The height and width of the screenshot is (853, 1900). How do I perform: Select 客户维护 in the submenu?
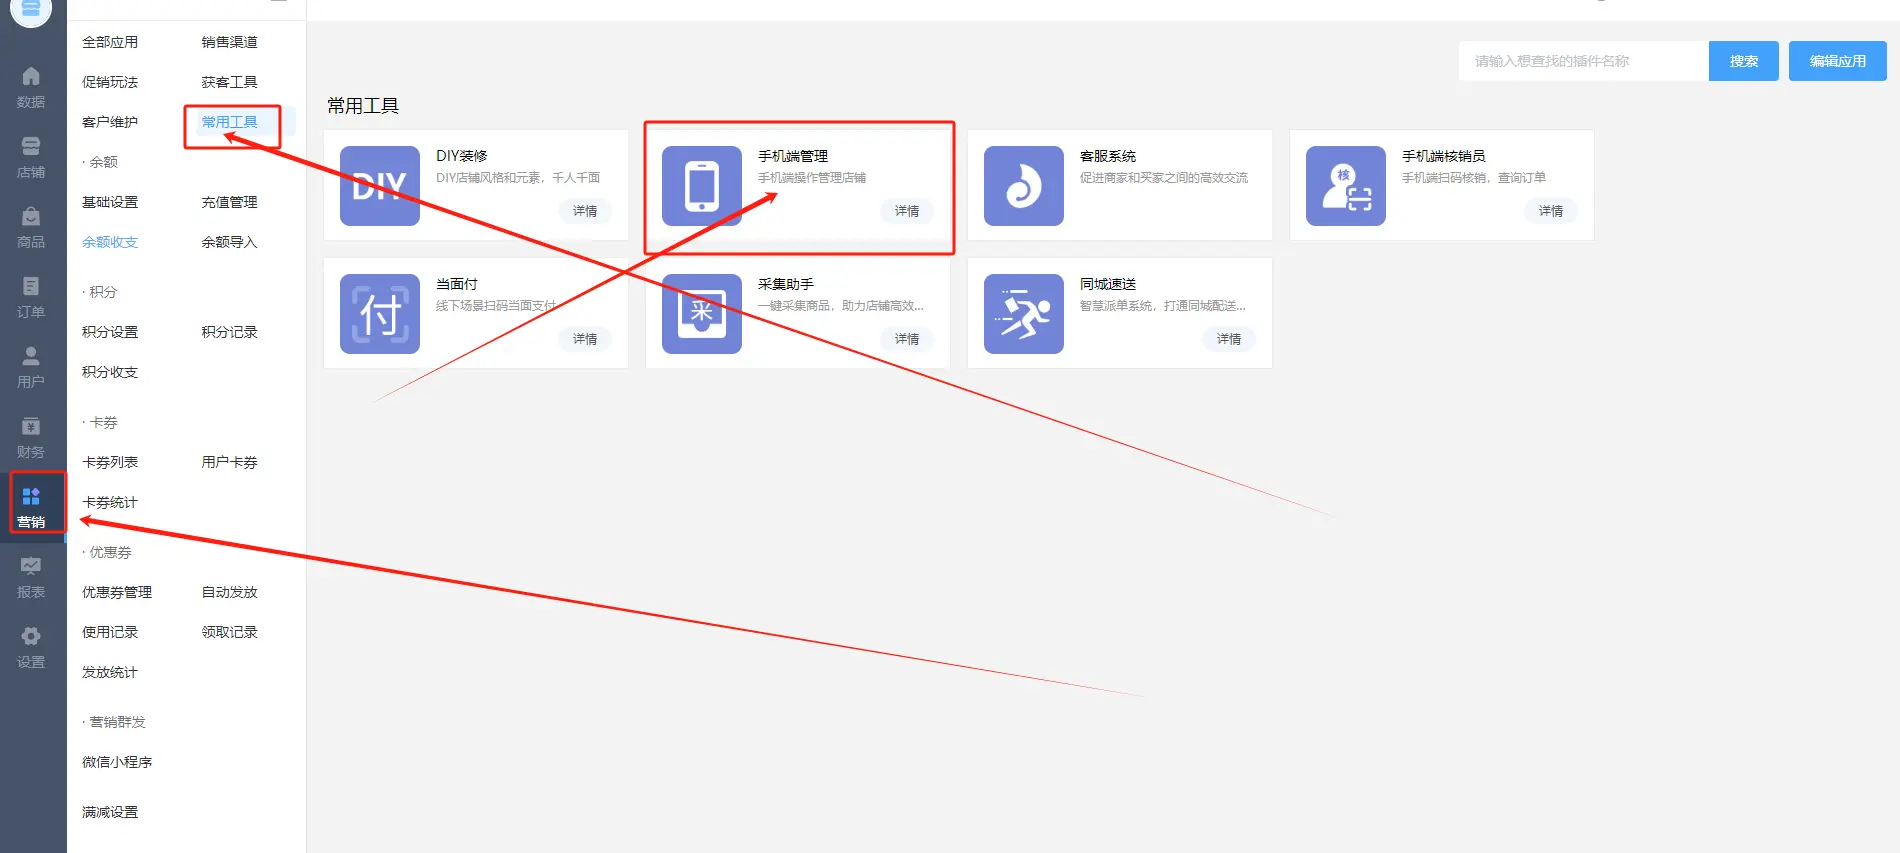pos(110,122)
